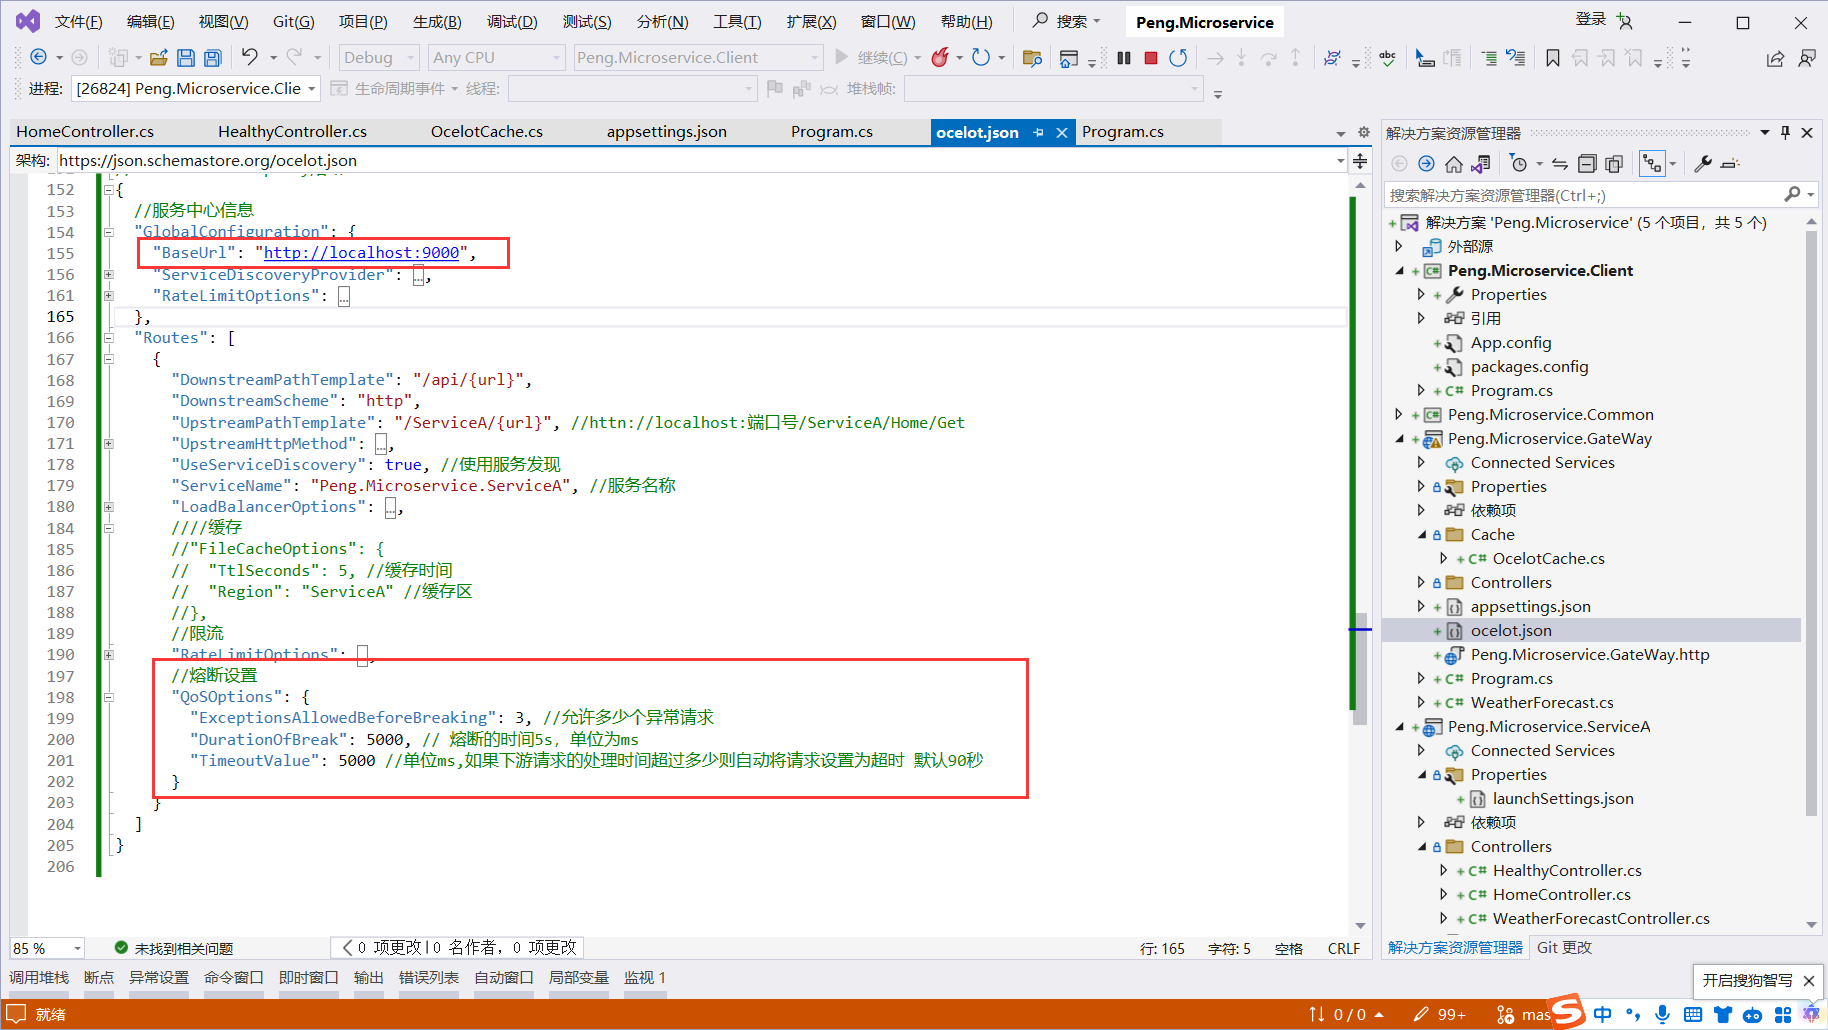Open file using the folder toolbar icon
1828x1030 pixels.
(159, 58)
